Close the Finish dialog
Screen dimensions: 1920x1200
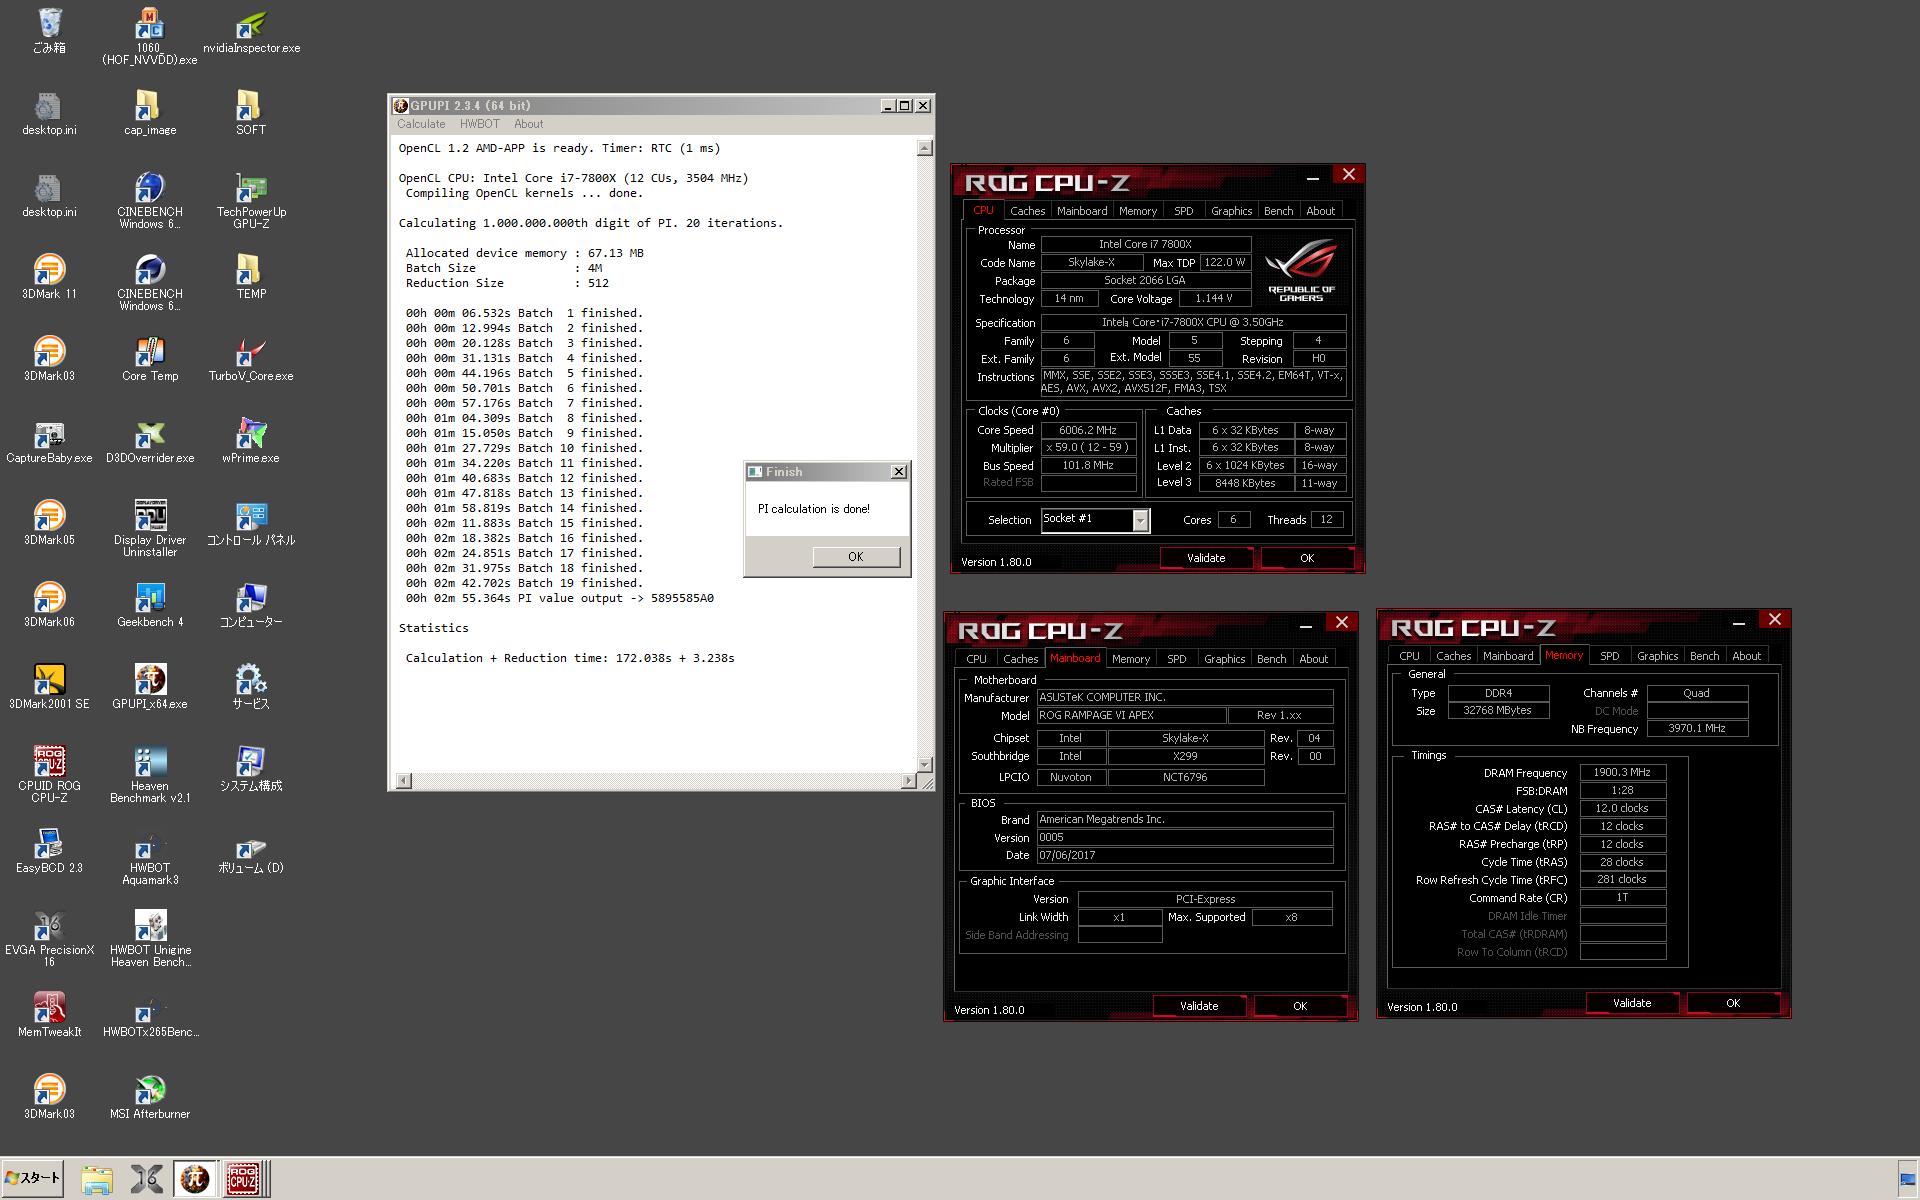pyautogui.click(x=898, y=472)
